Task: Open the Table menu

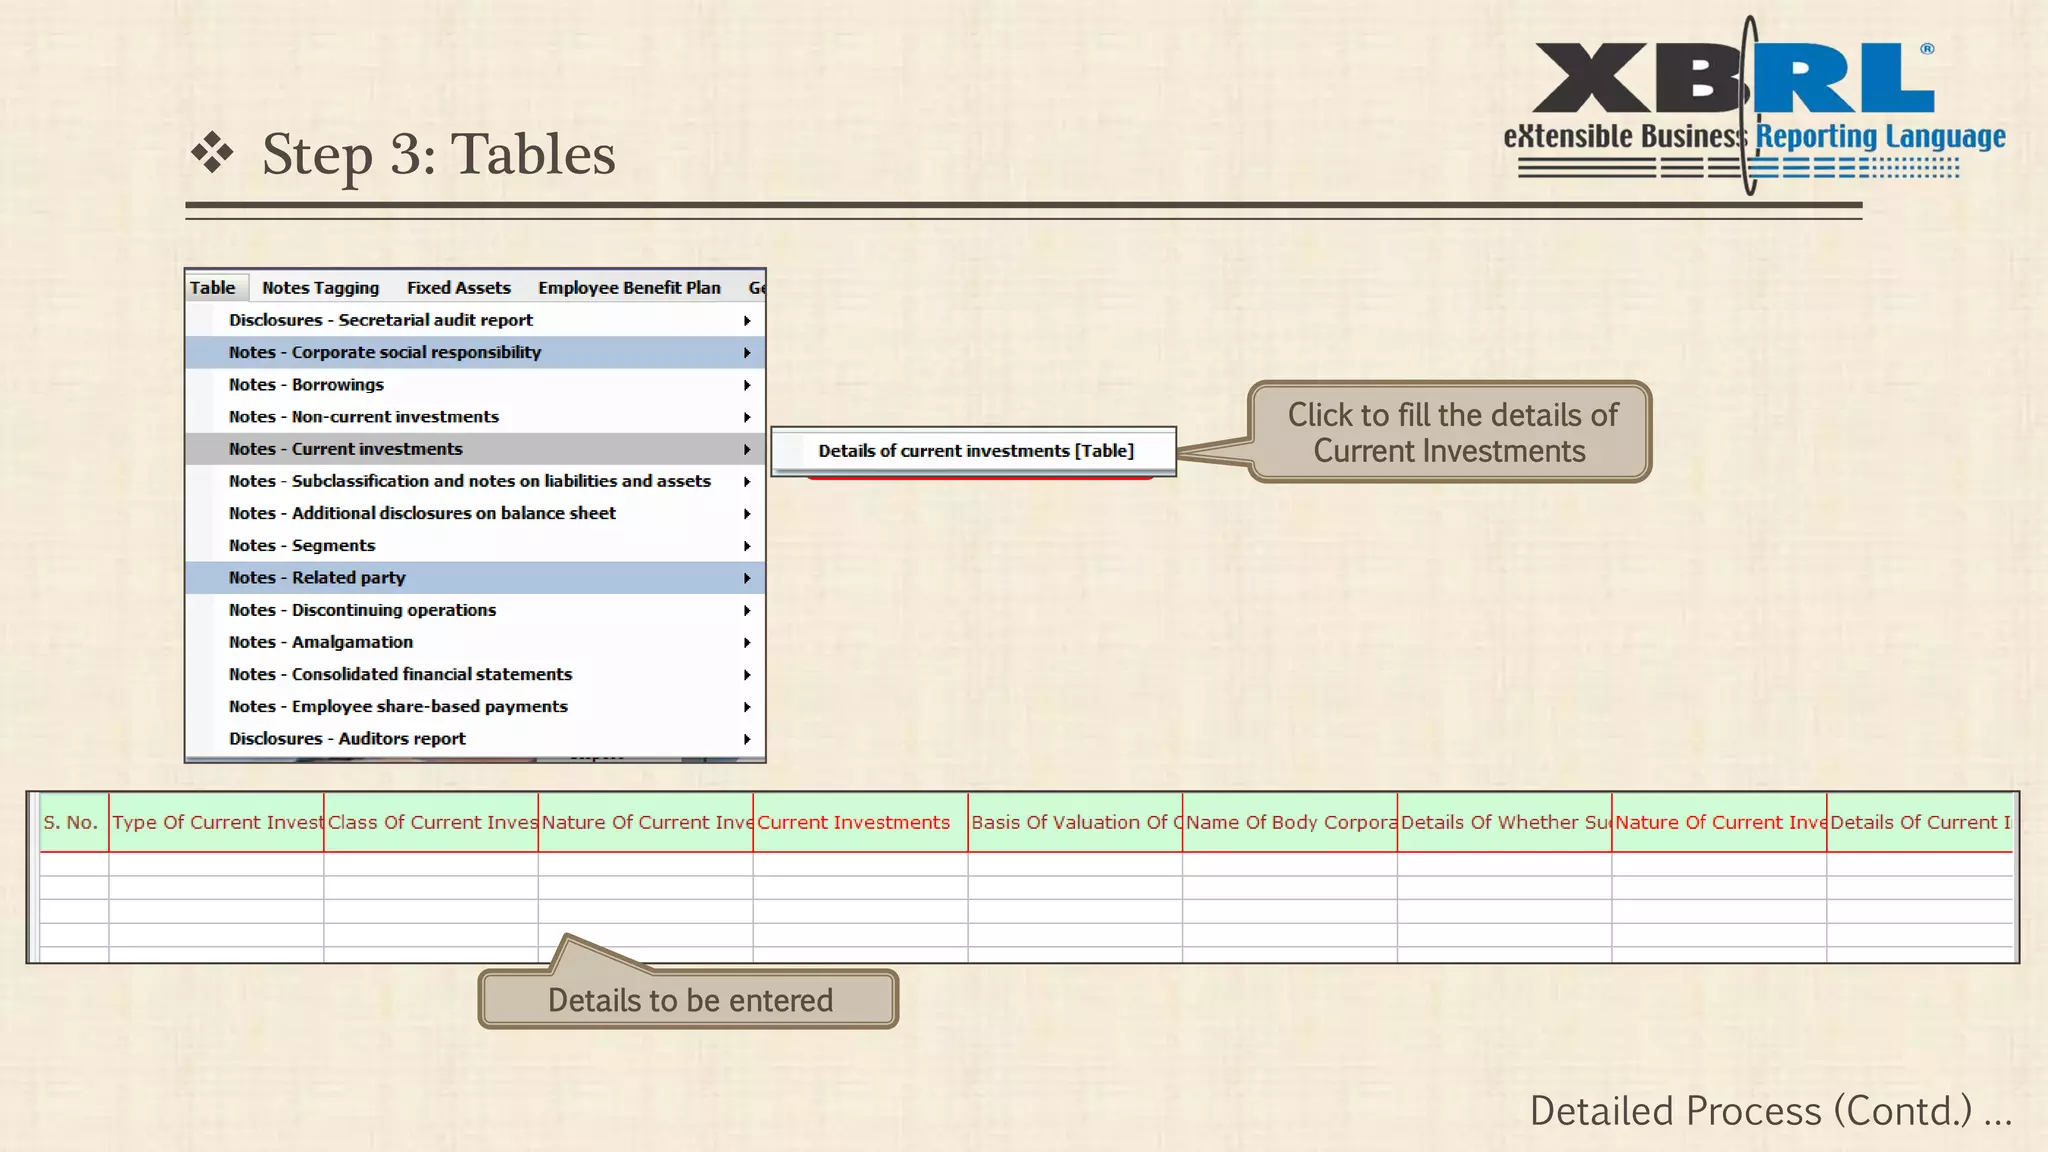Action: pyautogui.click(x=213, y=288)
